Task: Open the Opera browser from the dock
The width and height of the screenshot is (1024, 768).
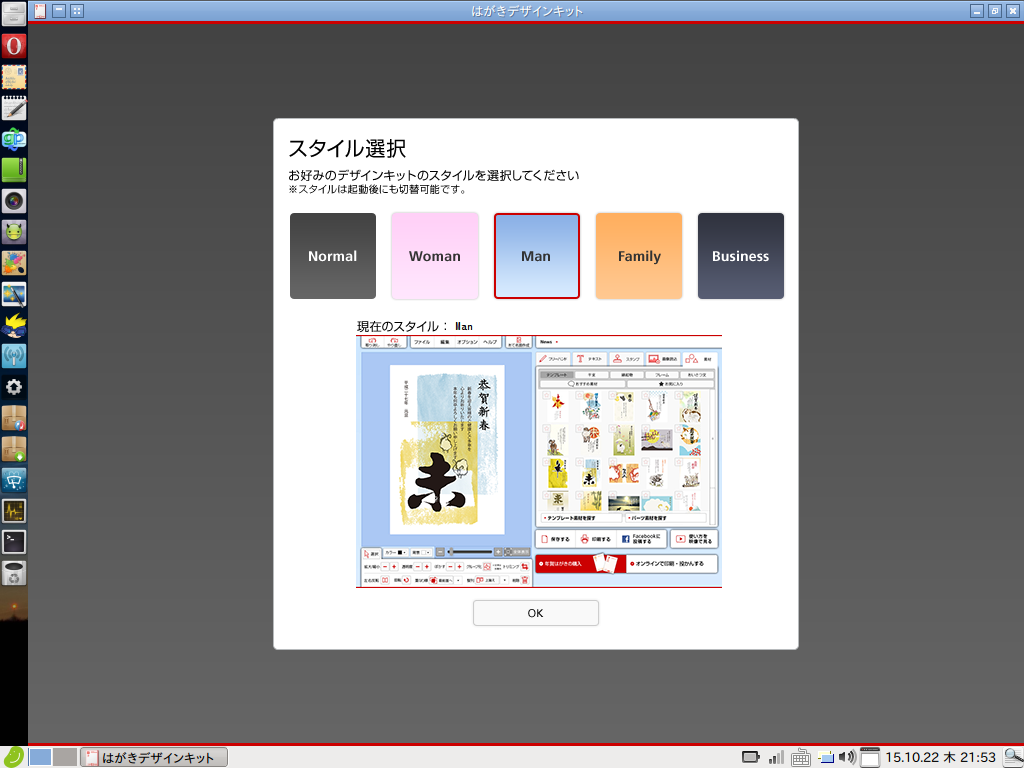Action: click(x=14, y=46)
